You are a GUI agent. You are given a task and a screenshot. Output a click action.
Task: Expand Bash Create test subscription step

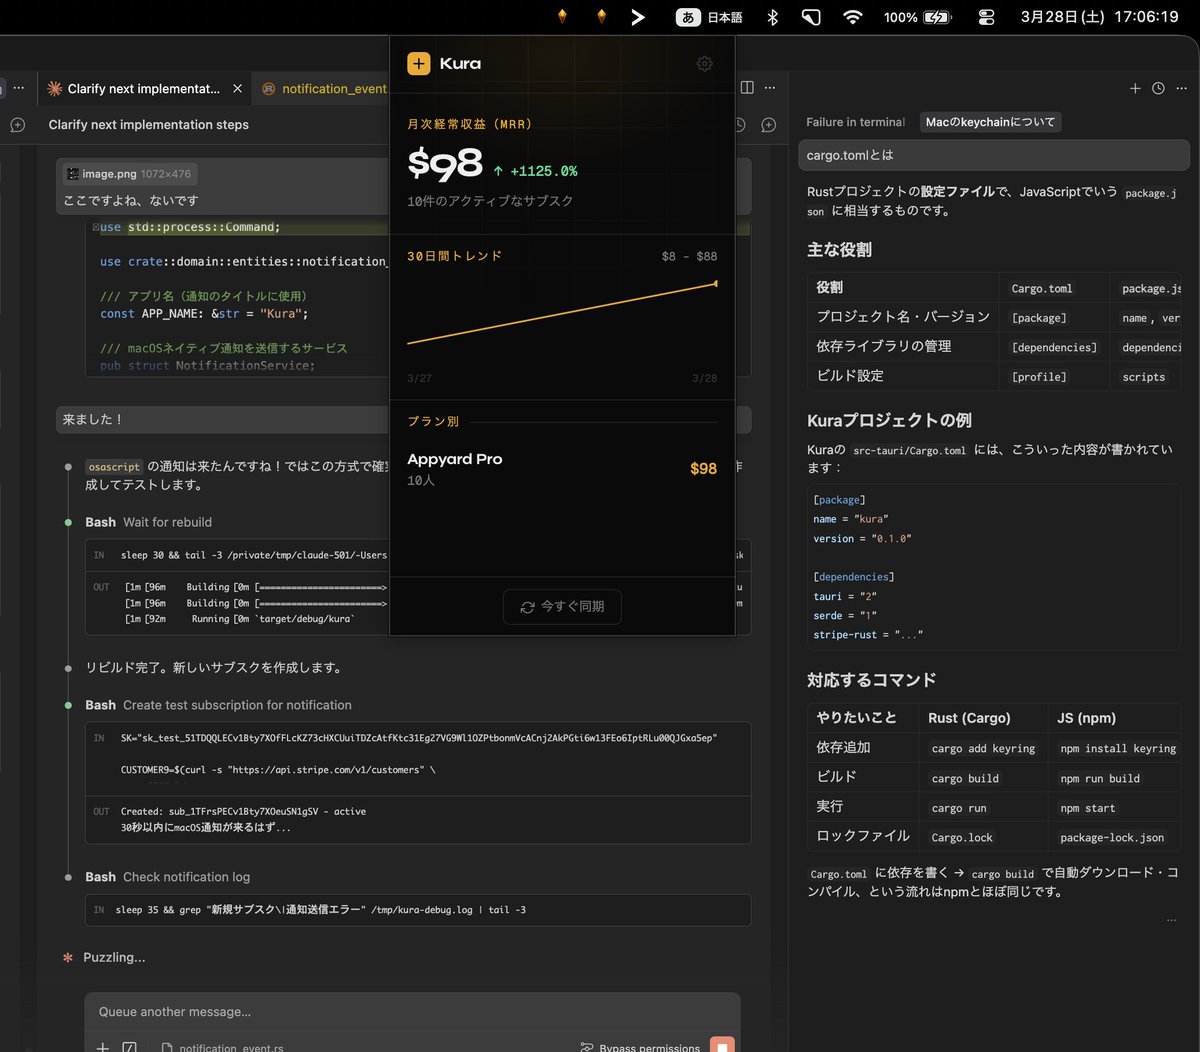(x=218, y=705)
